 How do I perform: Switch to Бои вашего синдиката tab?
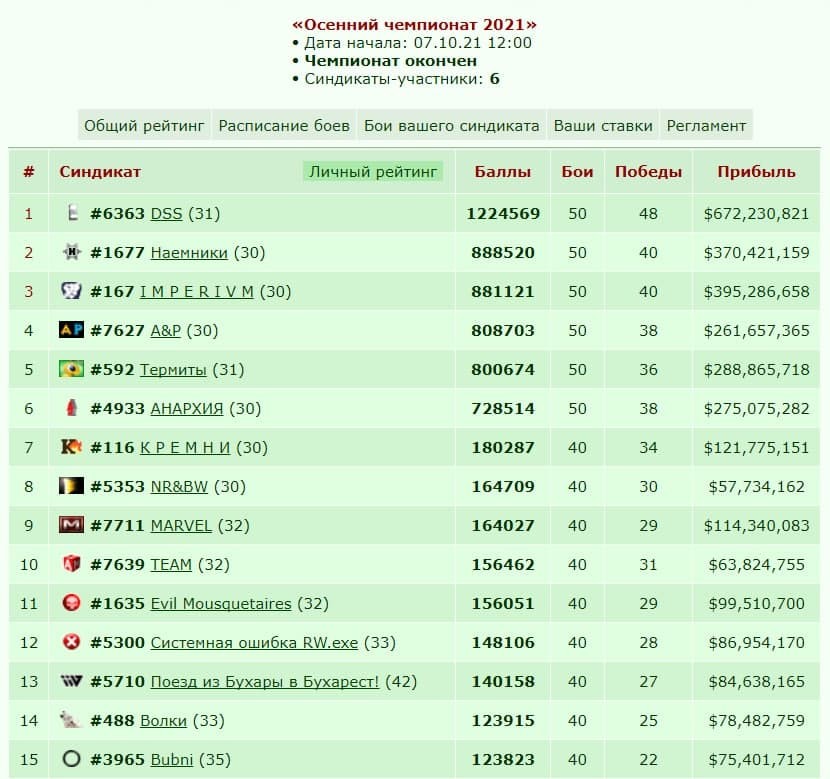point(452,125)
